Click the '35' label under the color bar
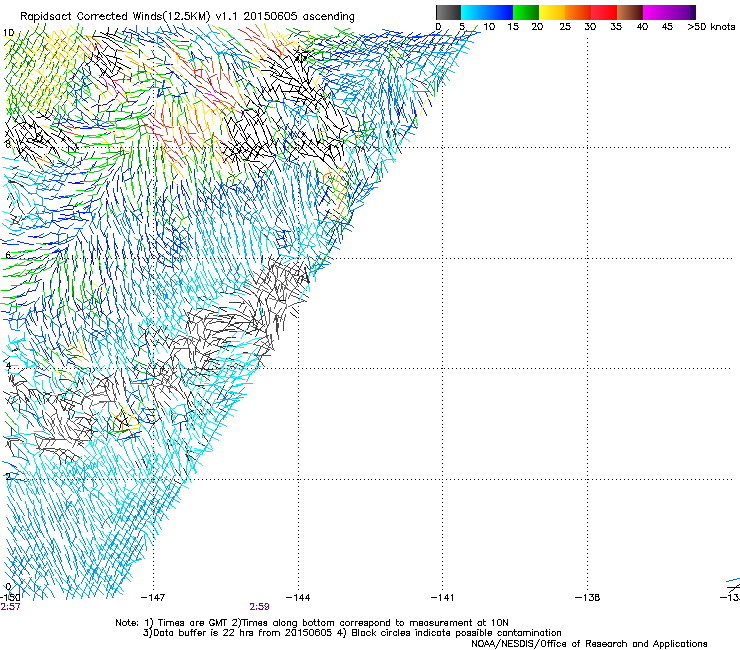740x650 pixels. point(616,27)
